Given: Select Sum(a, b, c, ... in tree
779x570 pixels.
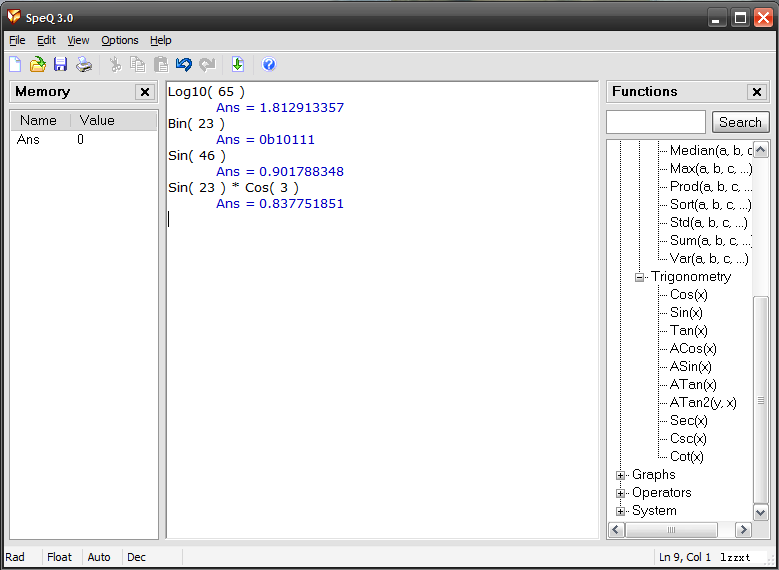Looking at the screenshot, I should 711,241.
